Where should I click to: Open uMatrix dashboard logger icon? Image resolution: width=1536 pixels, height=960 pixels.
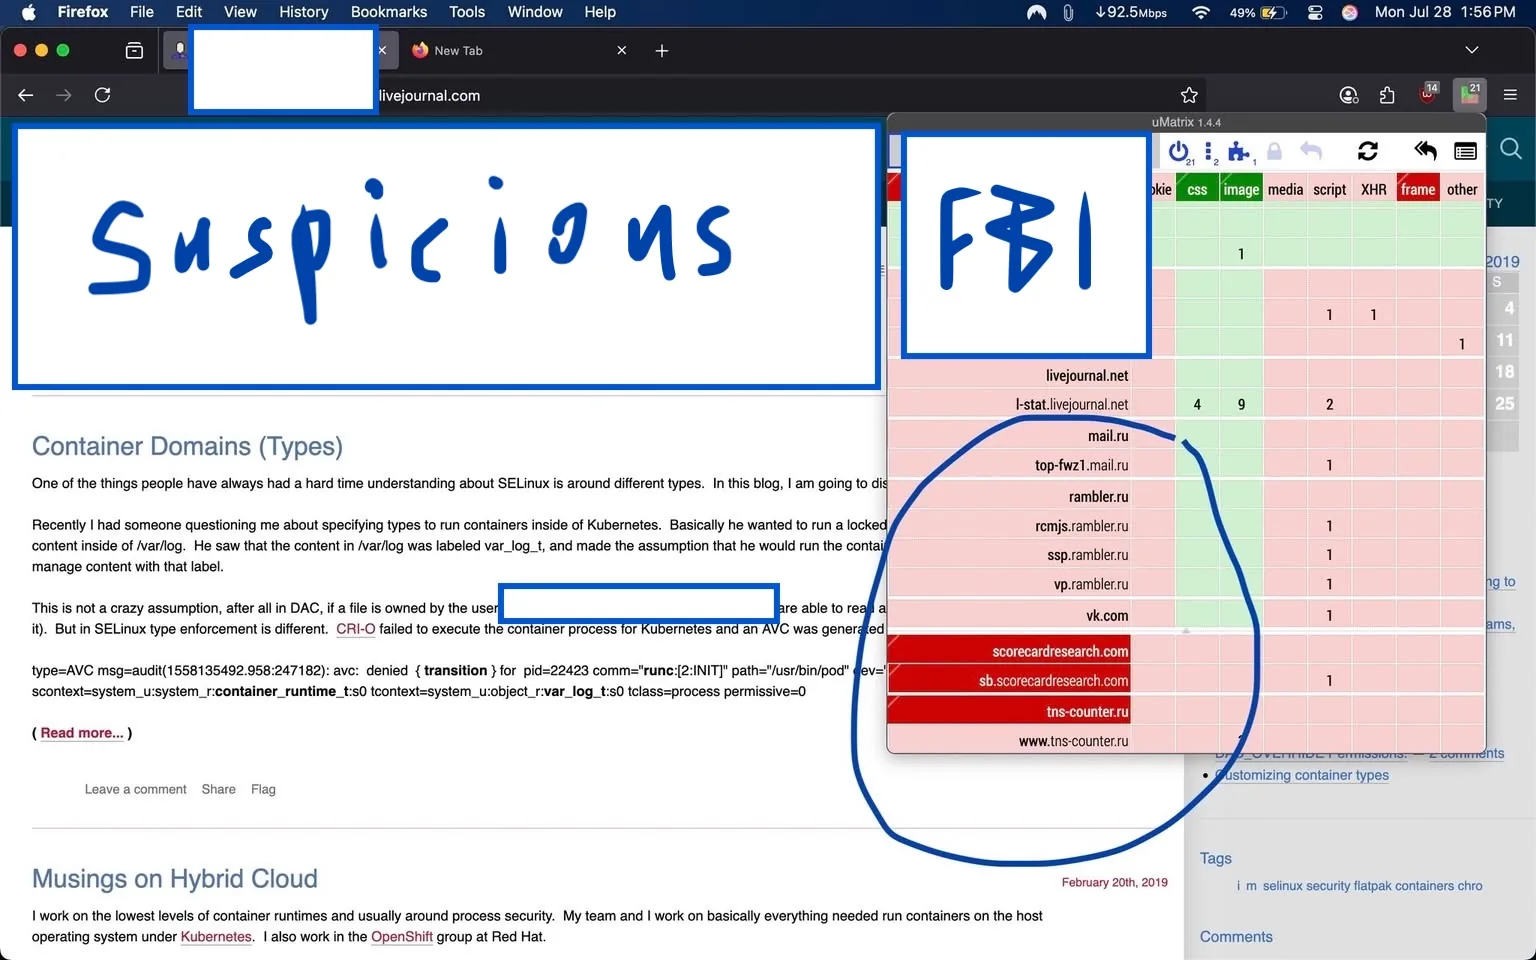[x=1465, y=151]
